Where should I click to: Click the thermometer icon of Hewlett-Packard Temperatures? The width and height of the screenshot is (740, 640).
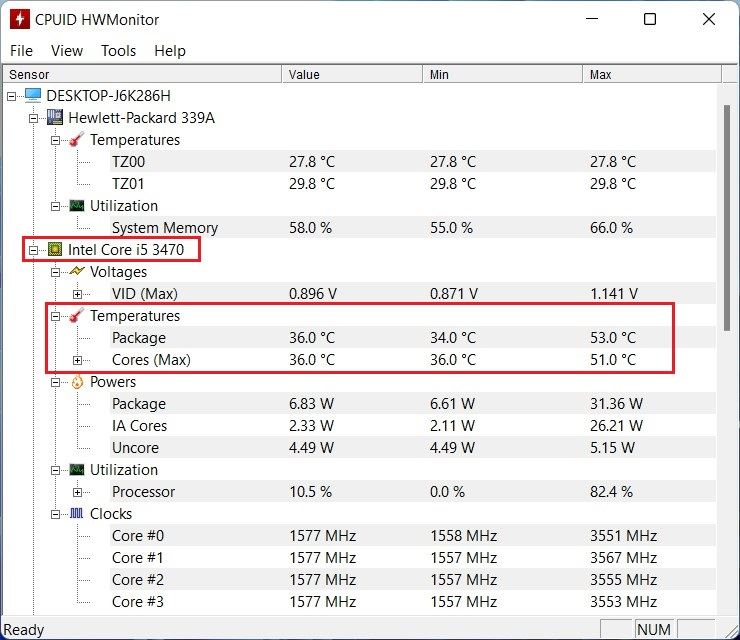point(76,140)
